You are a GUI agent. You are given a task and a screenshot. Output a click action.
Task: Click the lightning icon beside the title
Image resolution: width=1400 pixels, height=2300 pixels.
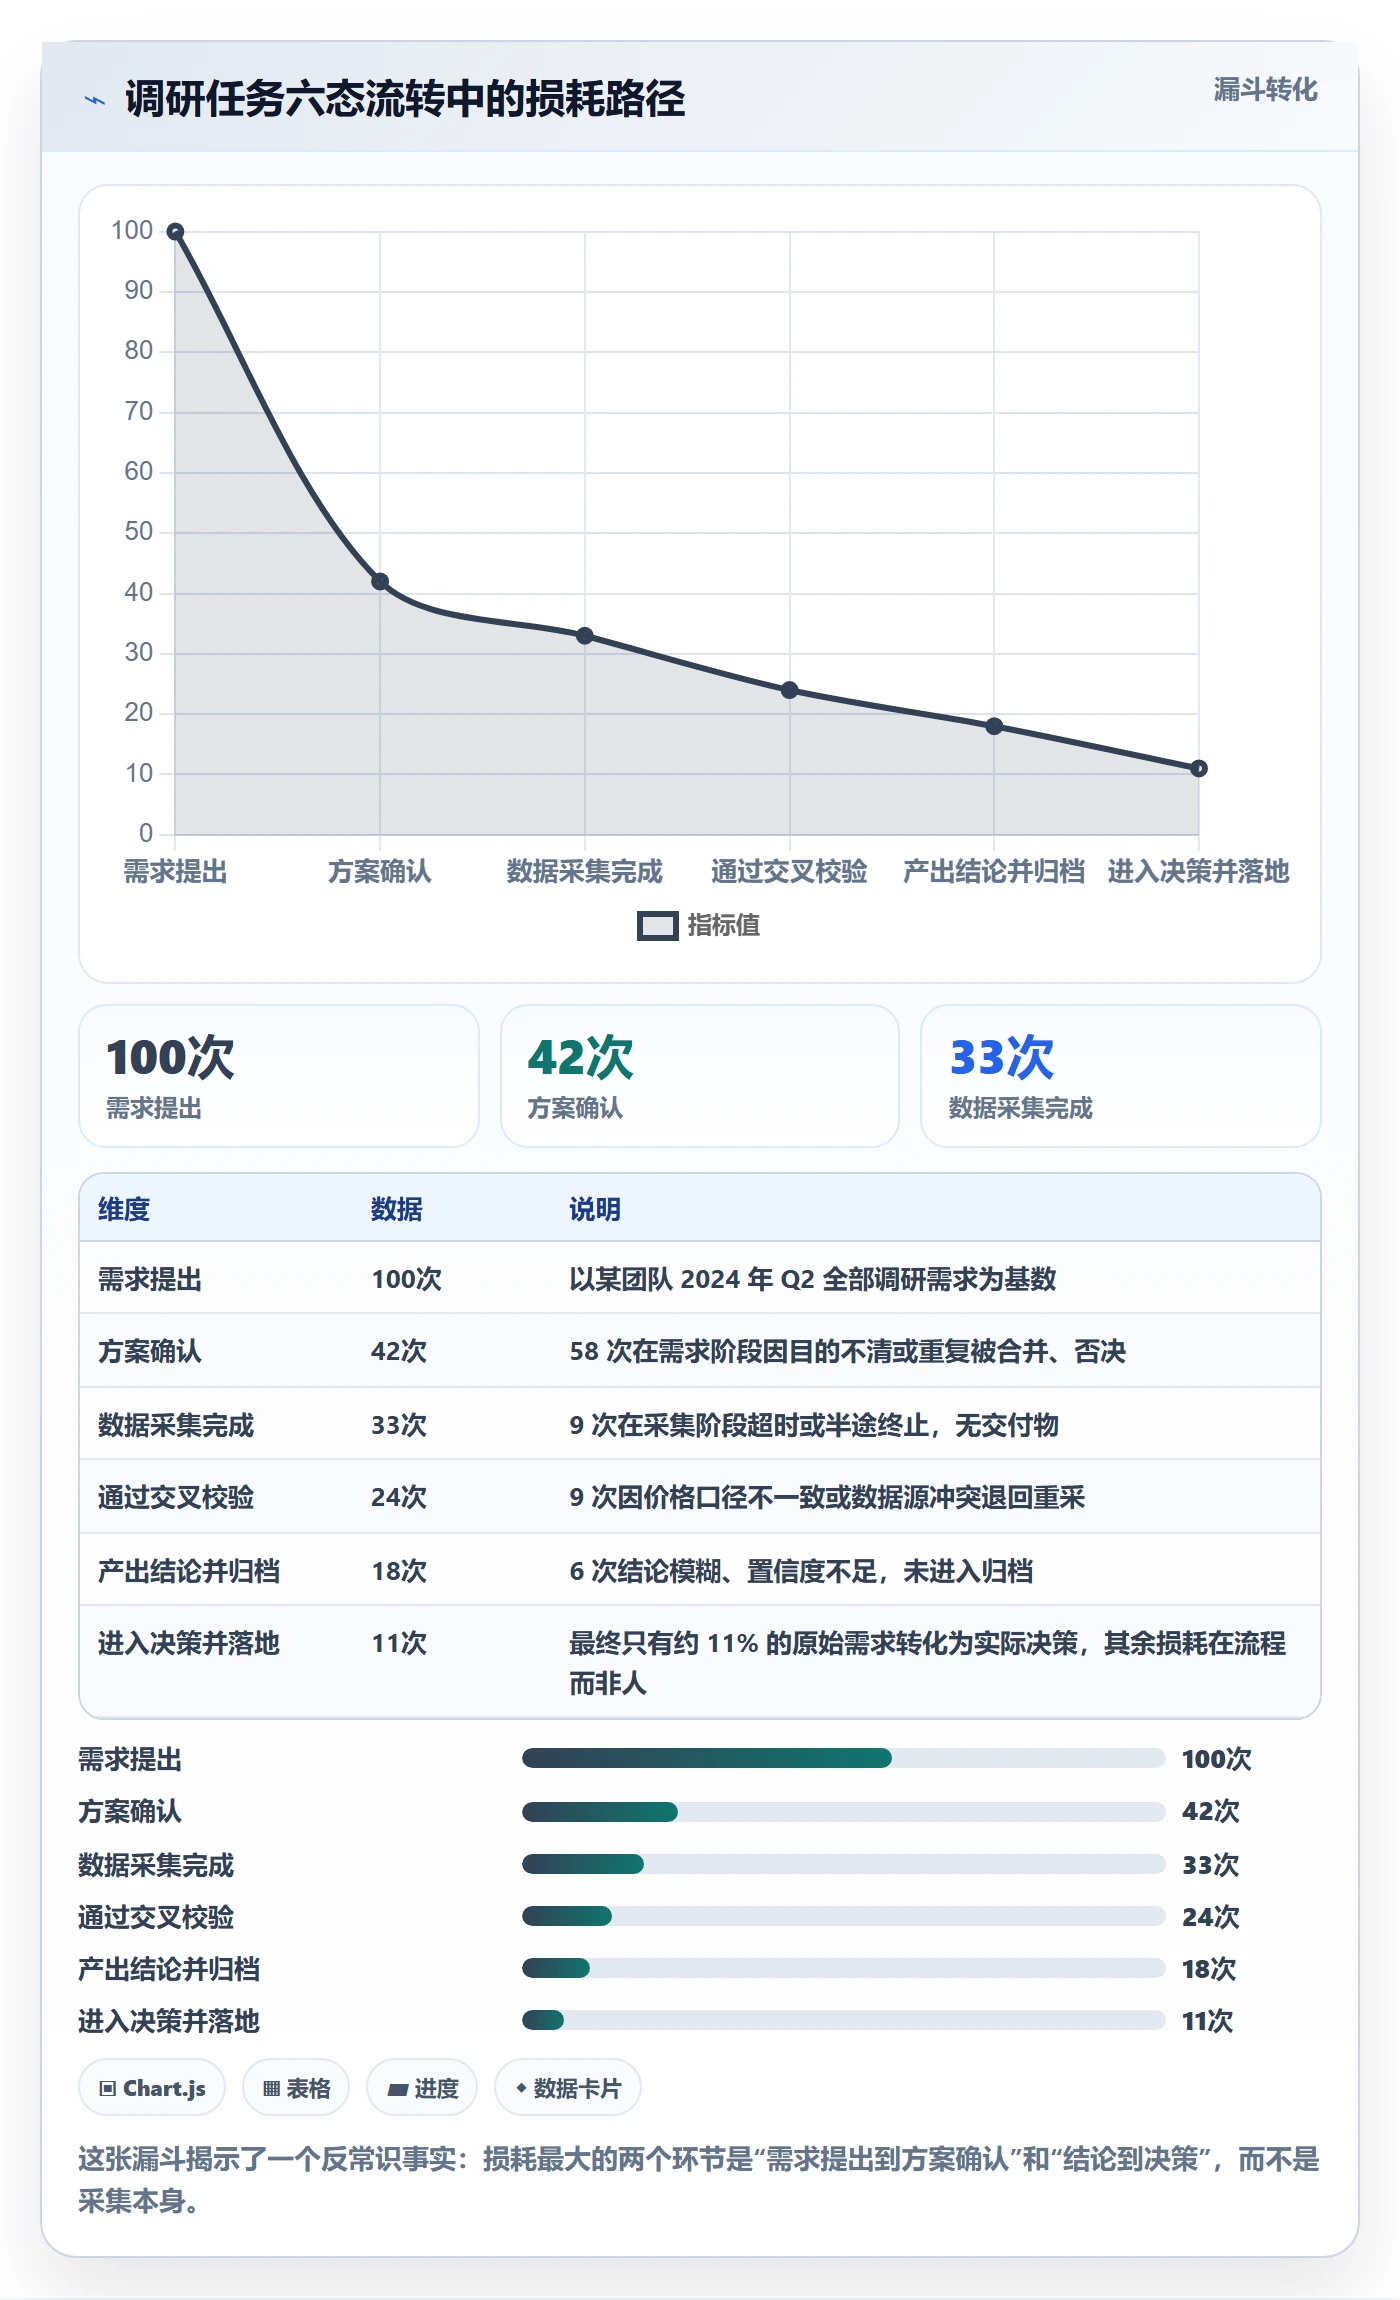click(95, 100)
